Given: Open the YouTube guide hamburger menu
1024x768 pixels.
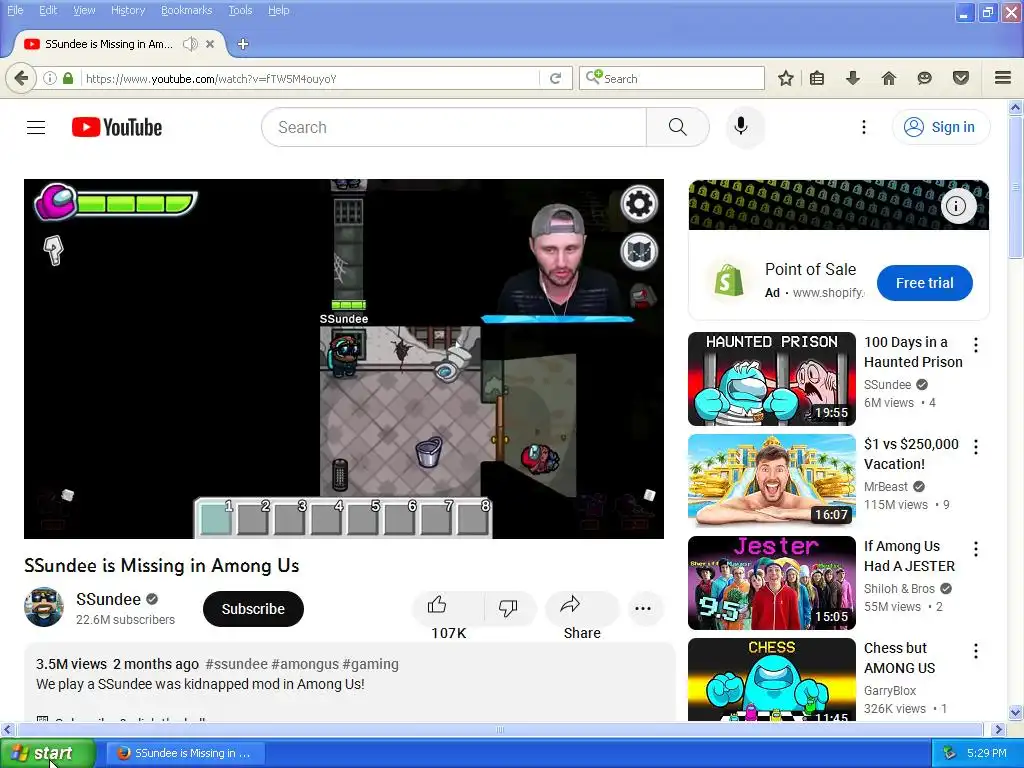Looking at the screenshot, I should tap(36, 127).
